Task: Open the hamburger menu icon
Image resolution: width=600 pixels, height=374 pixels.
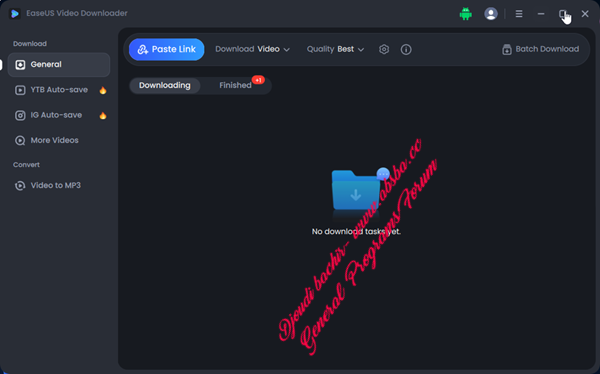Action: click(x=519, y=14)
